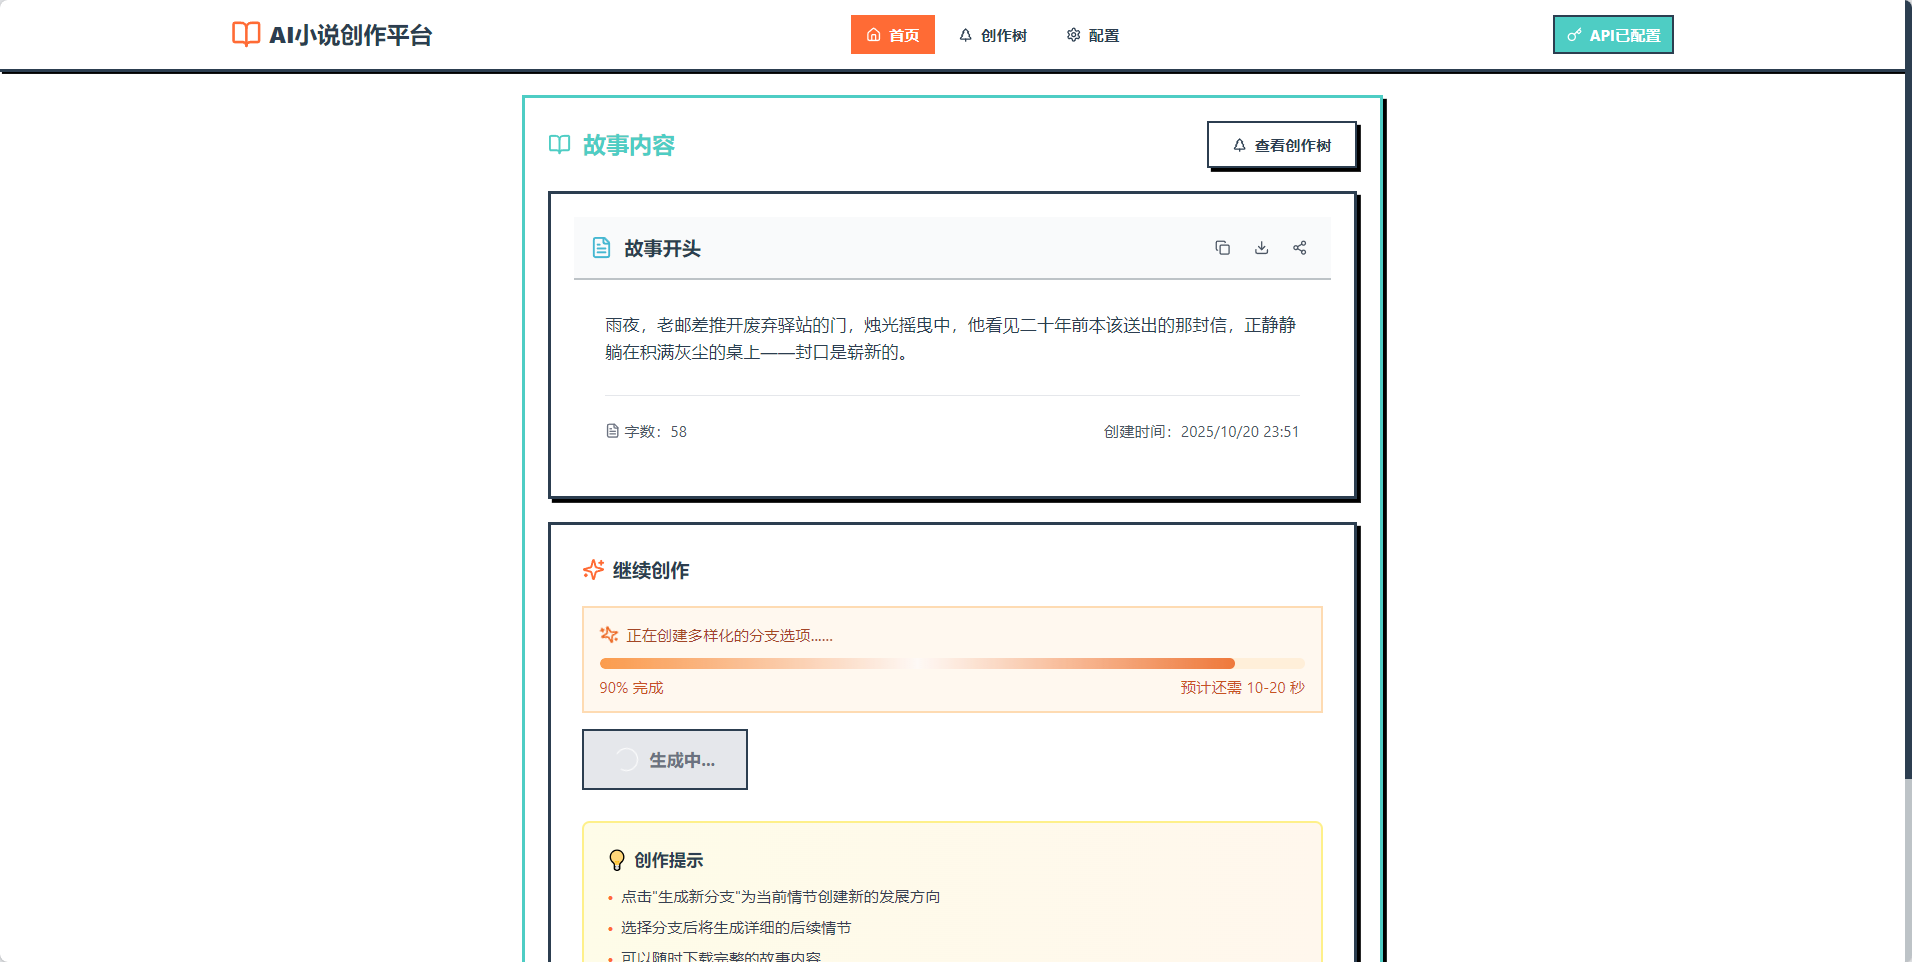Viewport: 1912px width, 962px height.
Task: Open the 查看创作树 panel
Action: (1283, 144)
